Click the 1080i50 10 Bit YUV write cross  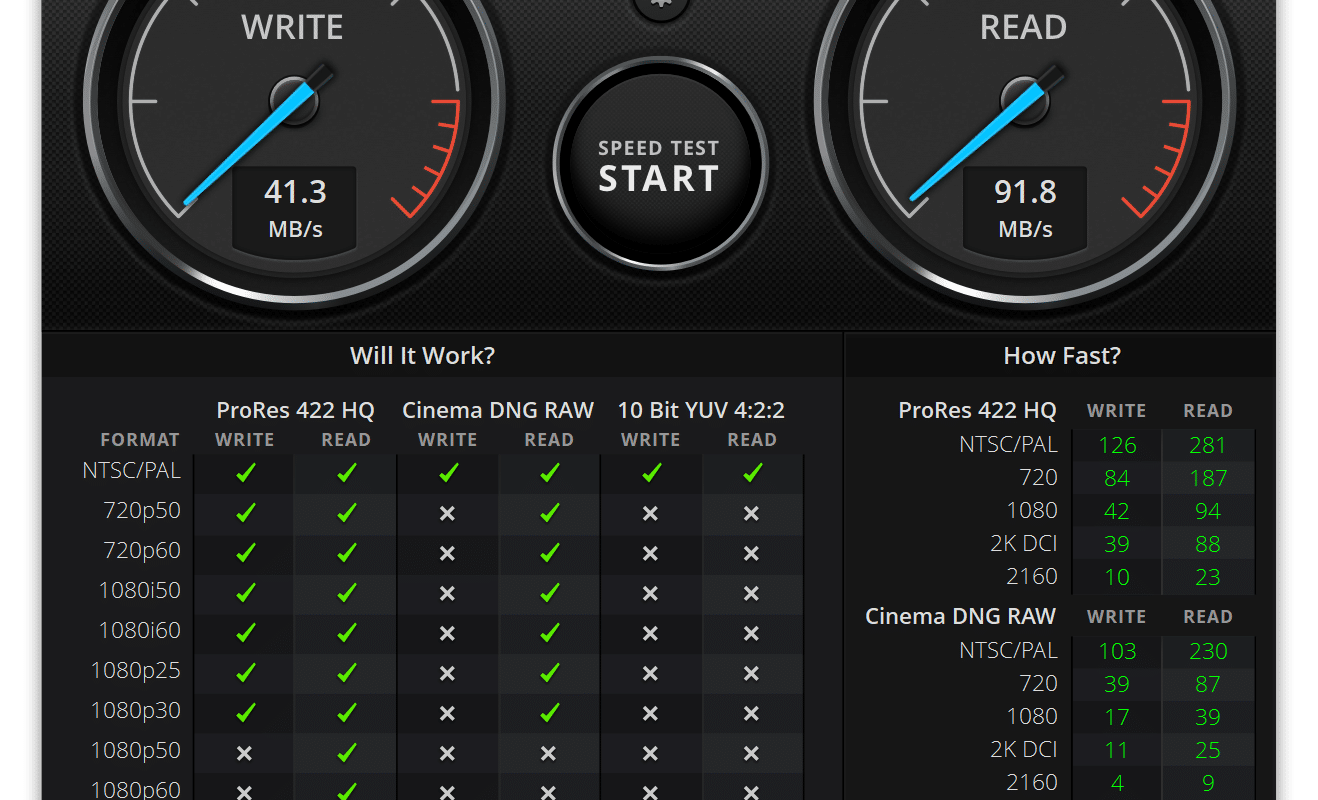[650, 593]
